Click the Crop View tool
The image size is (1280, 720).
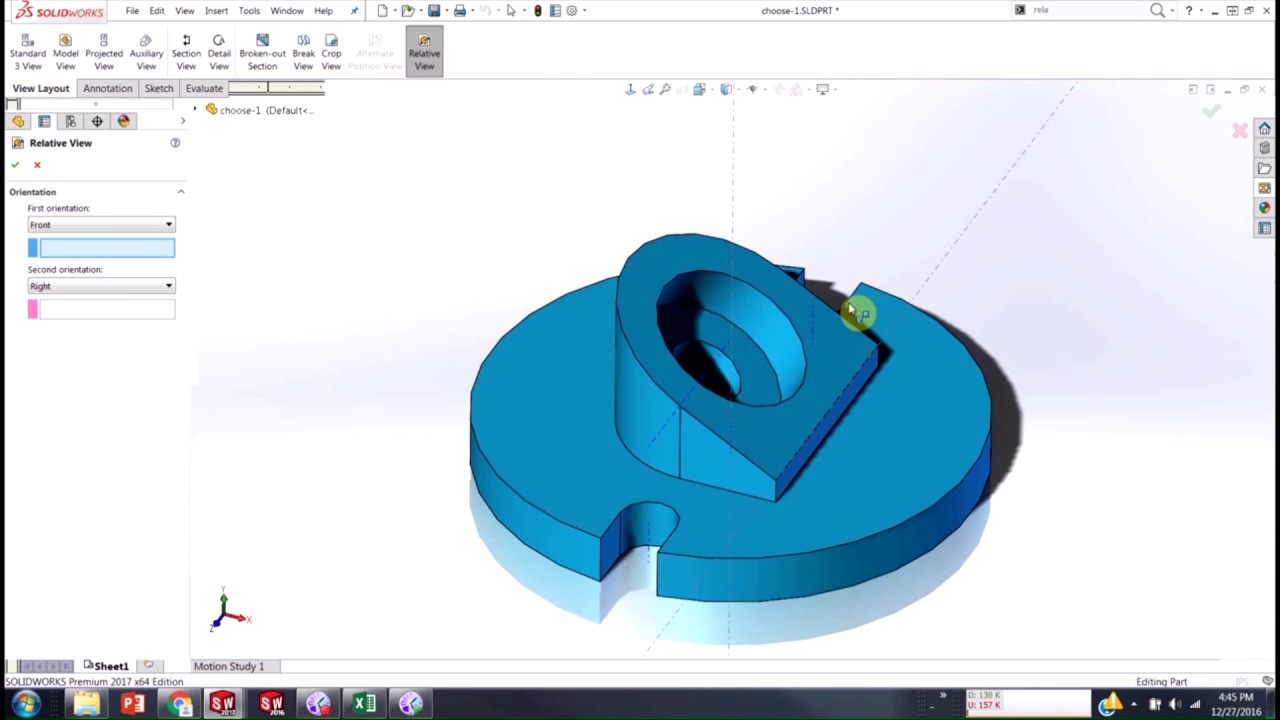[x=331, y=52]
